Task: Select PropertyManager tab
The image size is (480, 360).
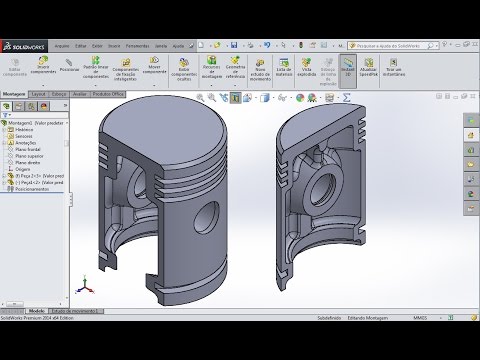Action: 19,106
